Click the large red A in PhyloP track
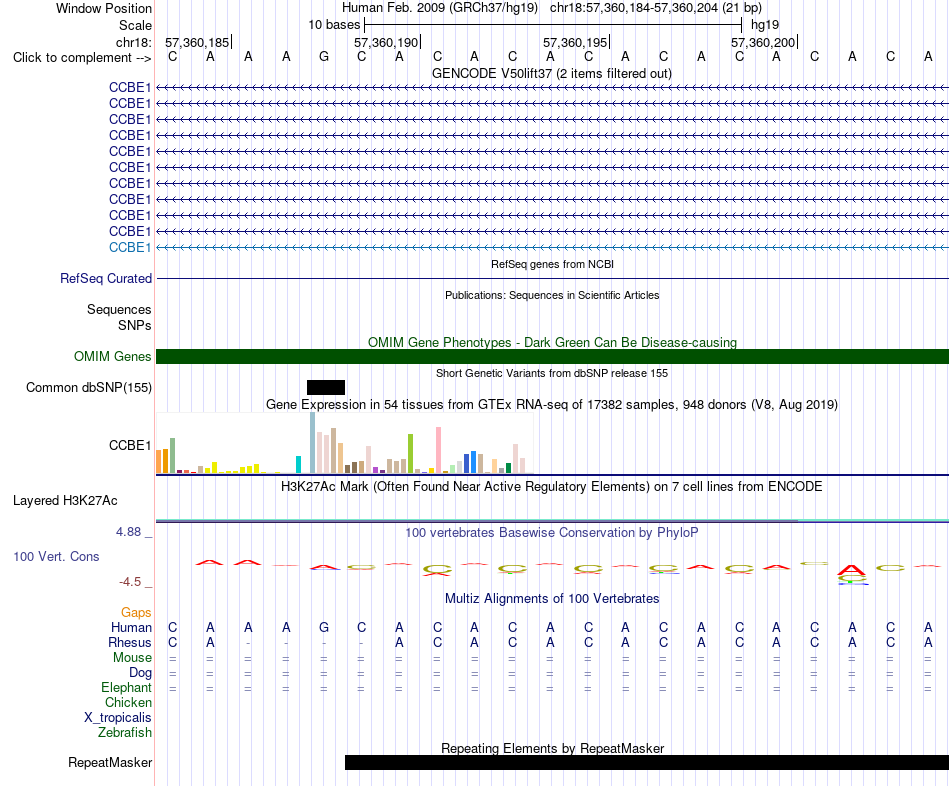 tap(852, 570)
